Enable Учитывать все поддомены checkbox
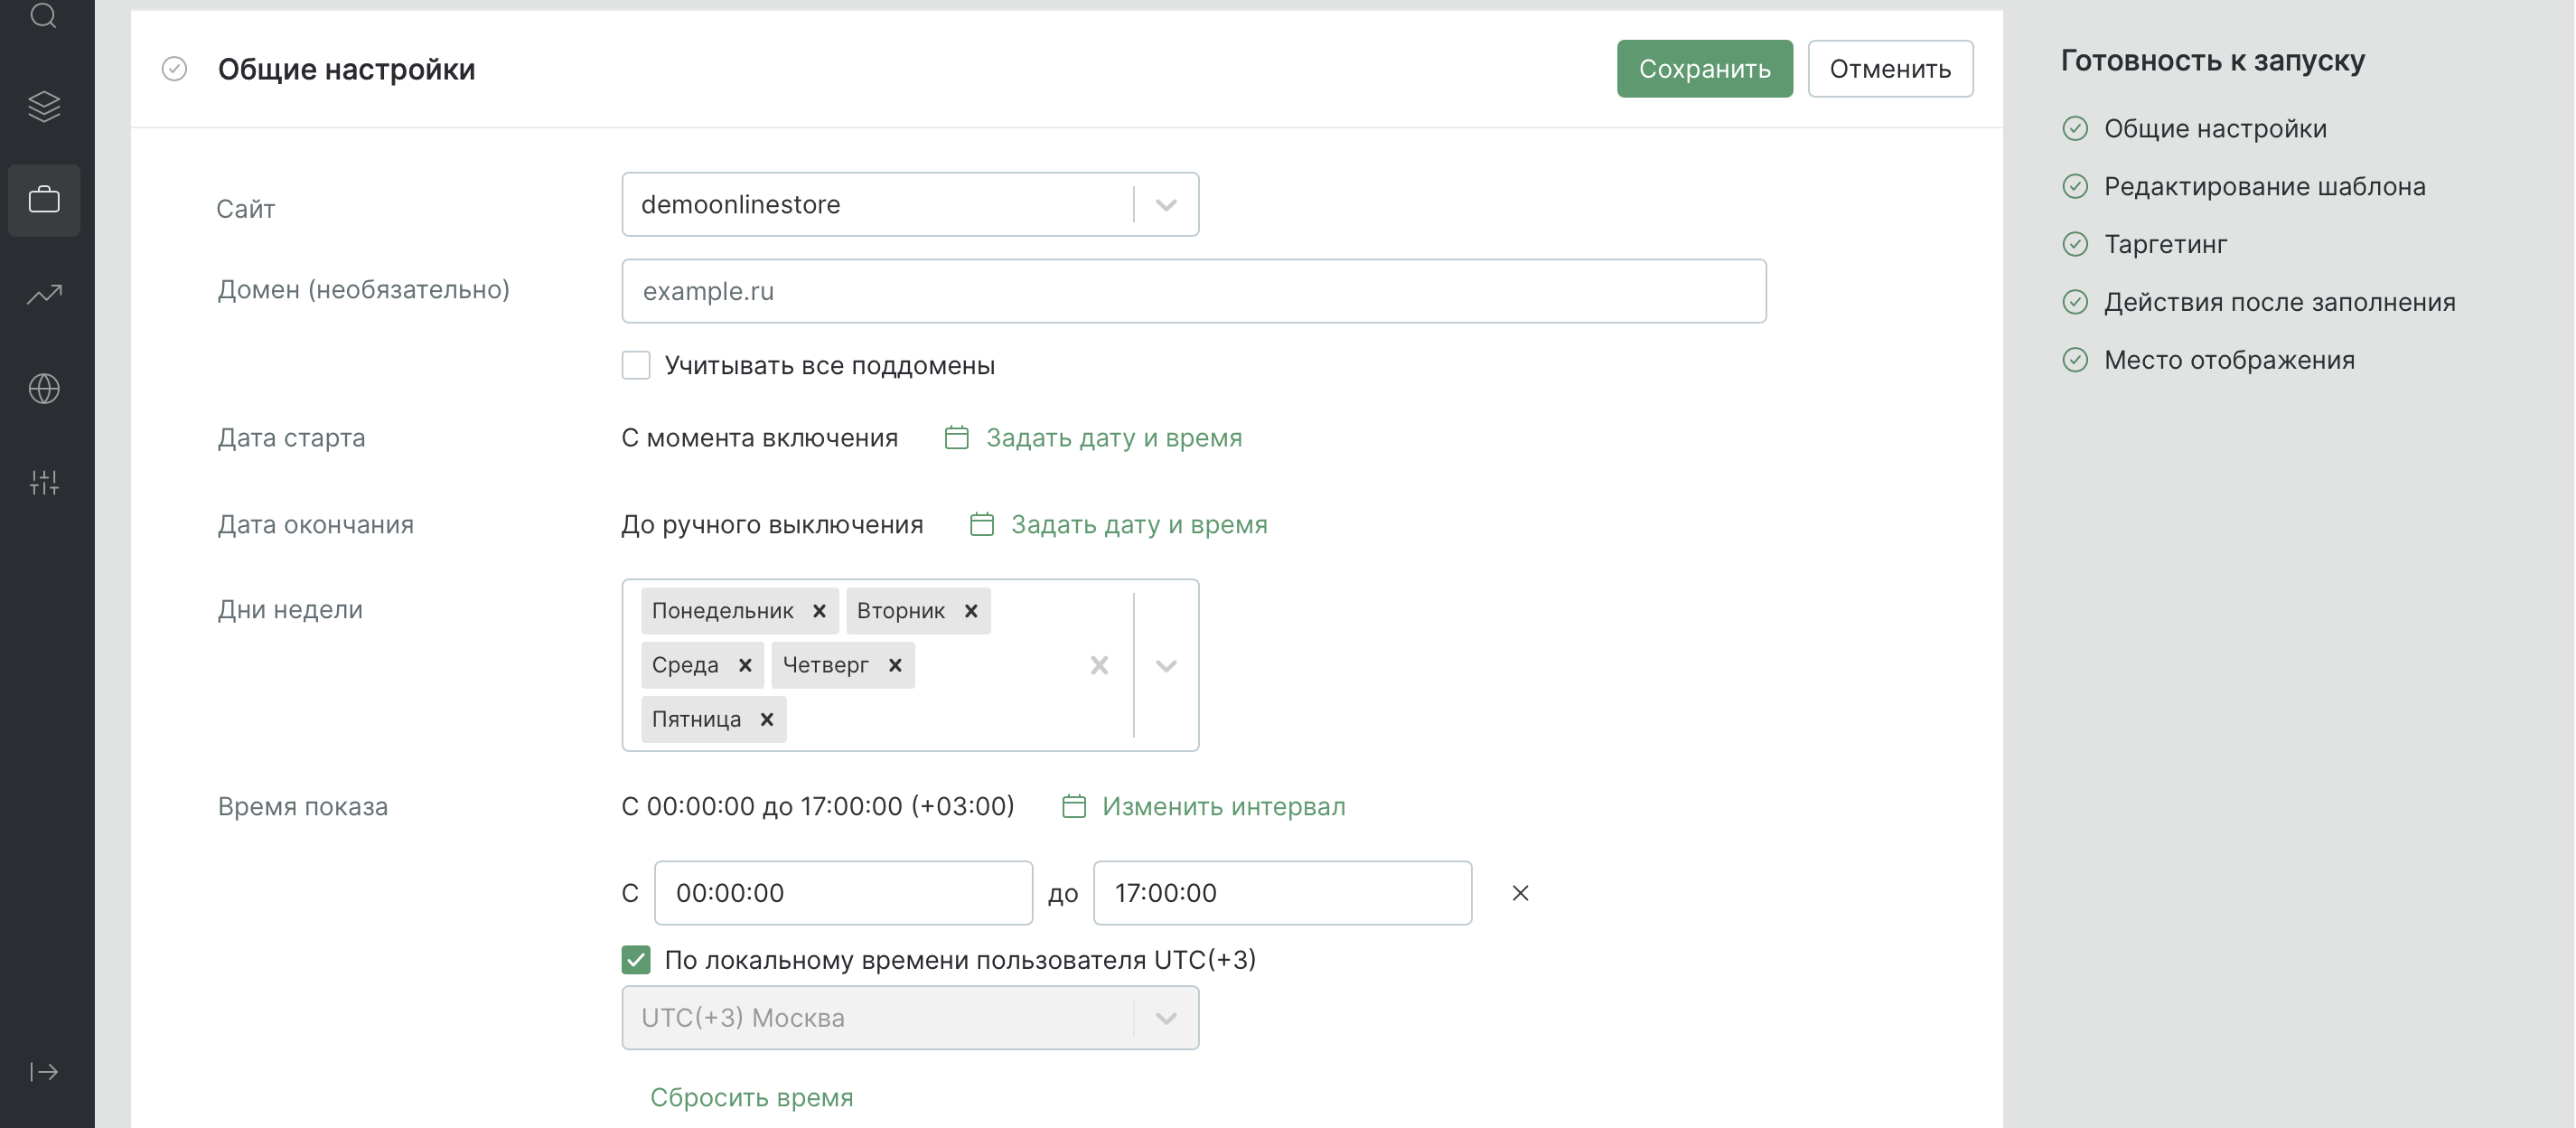The width and height of the screenshot is (2576, 1128). point(636,365)
